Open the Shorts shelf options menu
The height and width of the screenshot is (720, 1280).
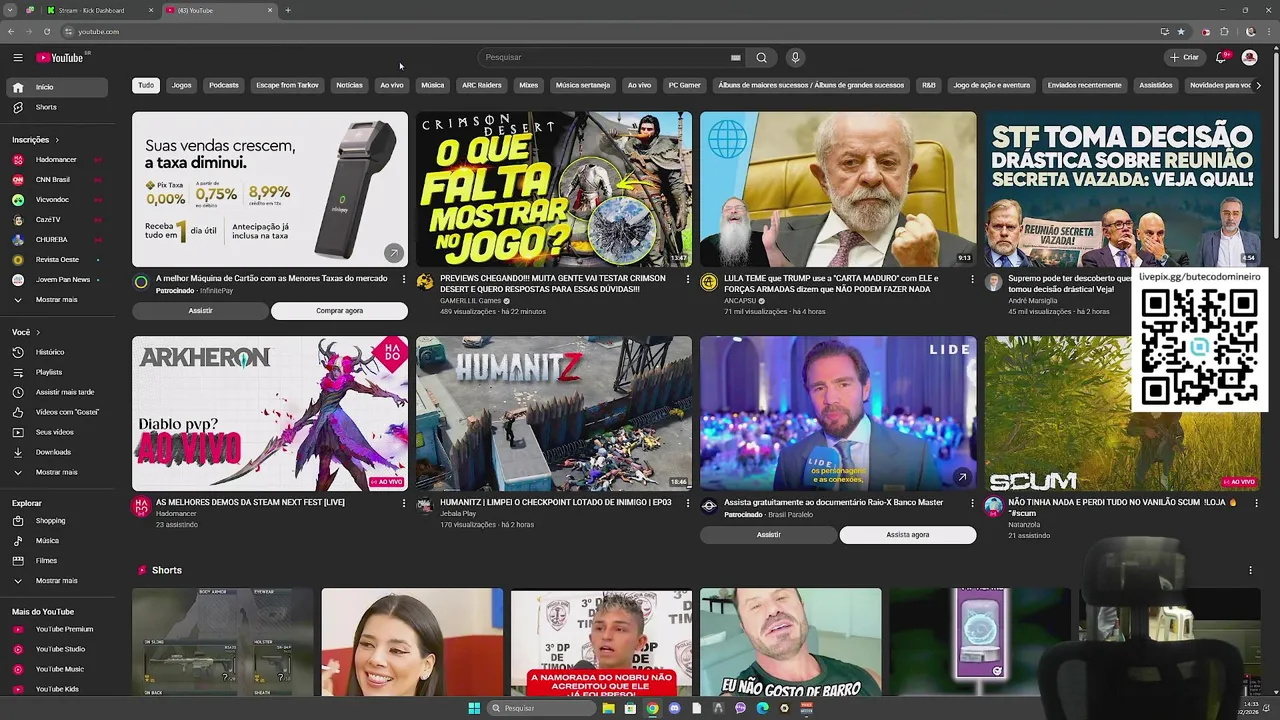coord(1250,570)
